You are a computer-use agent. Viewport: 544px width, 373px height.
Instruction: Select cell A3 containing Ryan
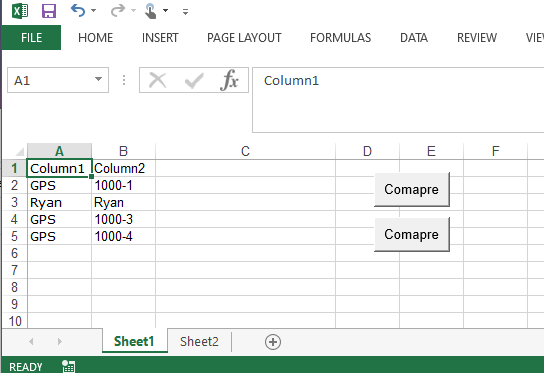(x=59, y=202)
